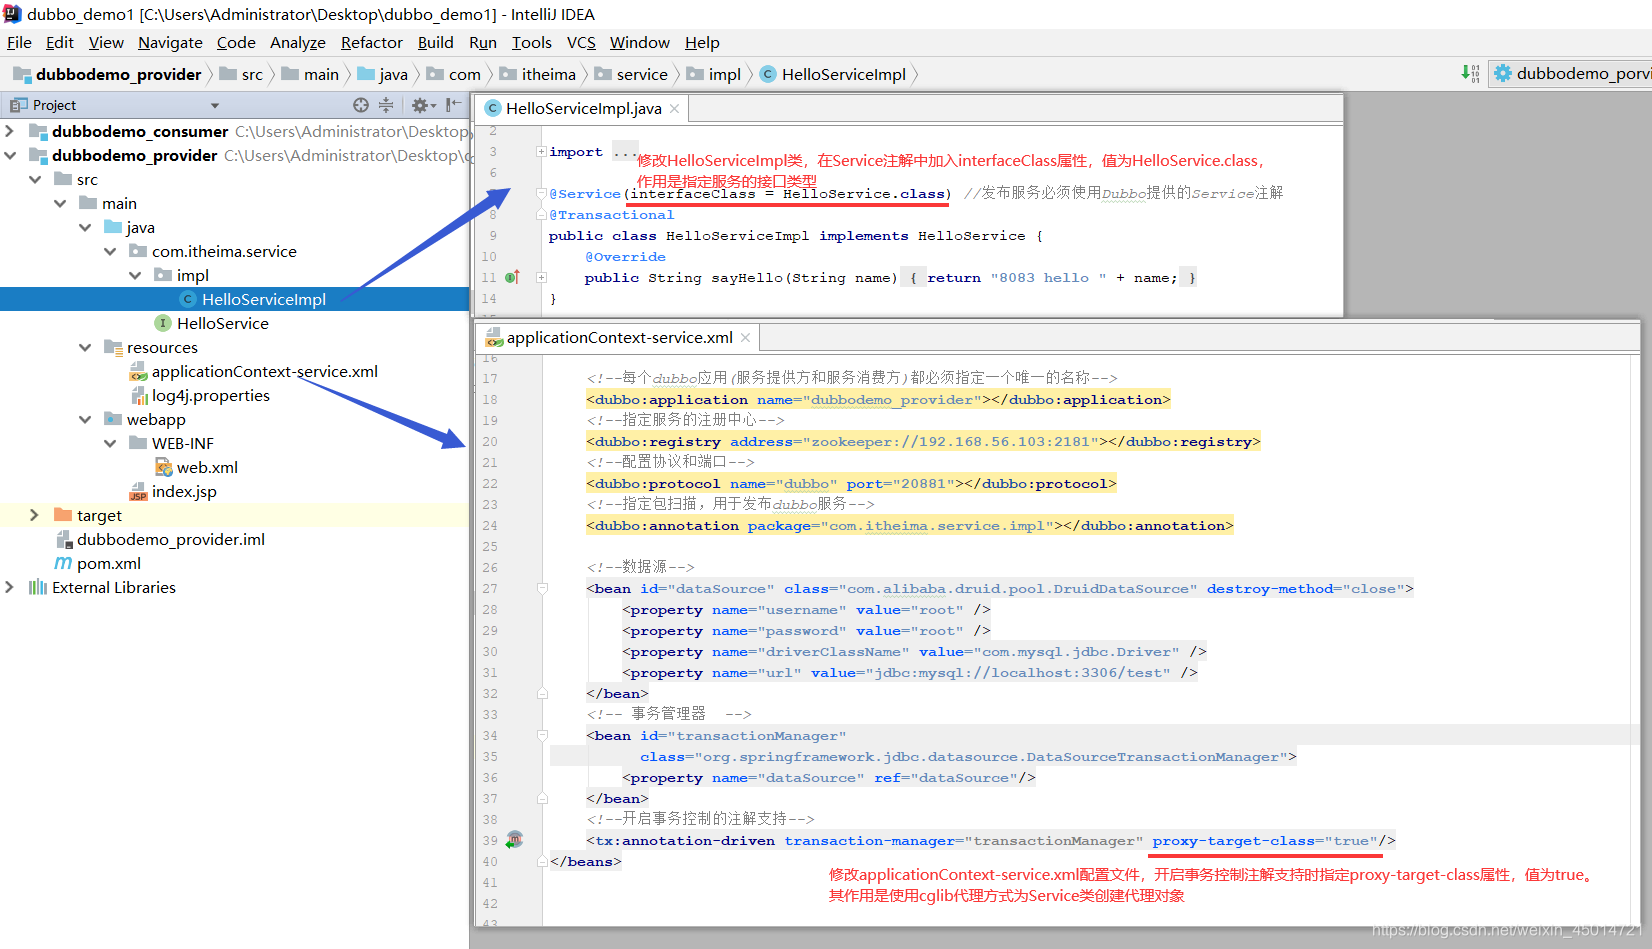Expand the dubbodemo_consumer module
The image size is (1652, 949).
click(9, 131)
